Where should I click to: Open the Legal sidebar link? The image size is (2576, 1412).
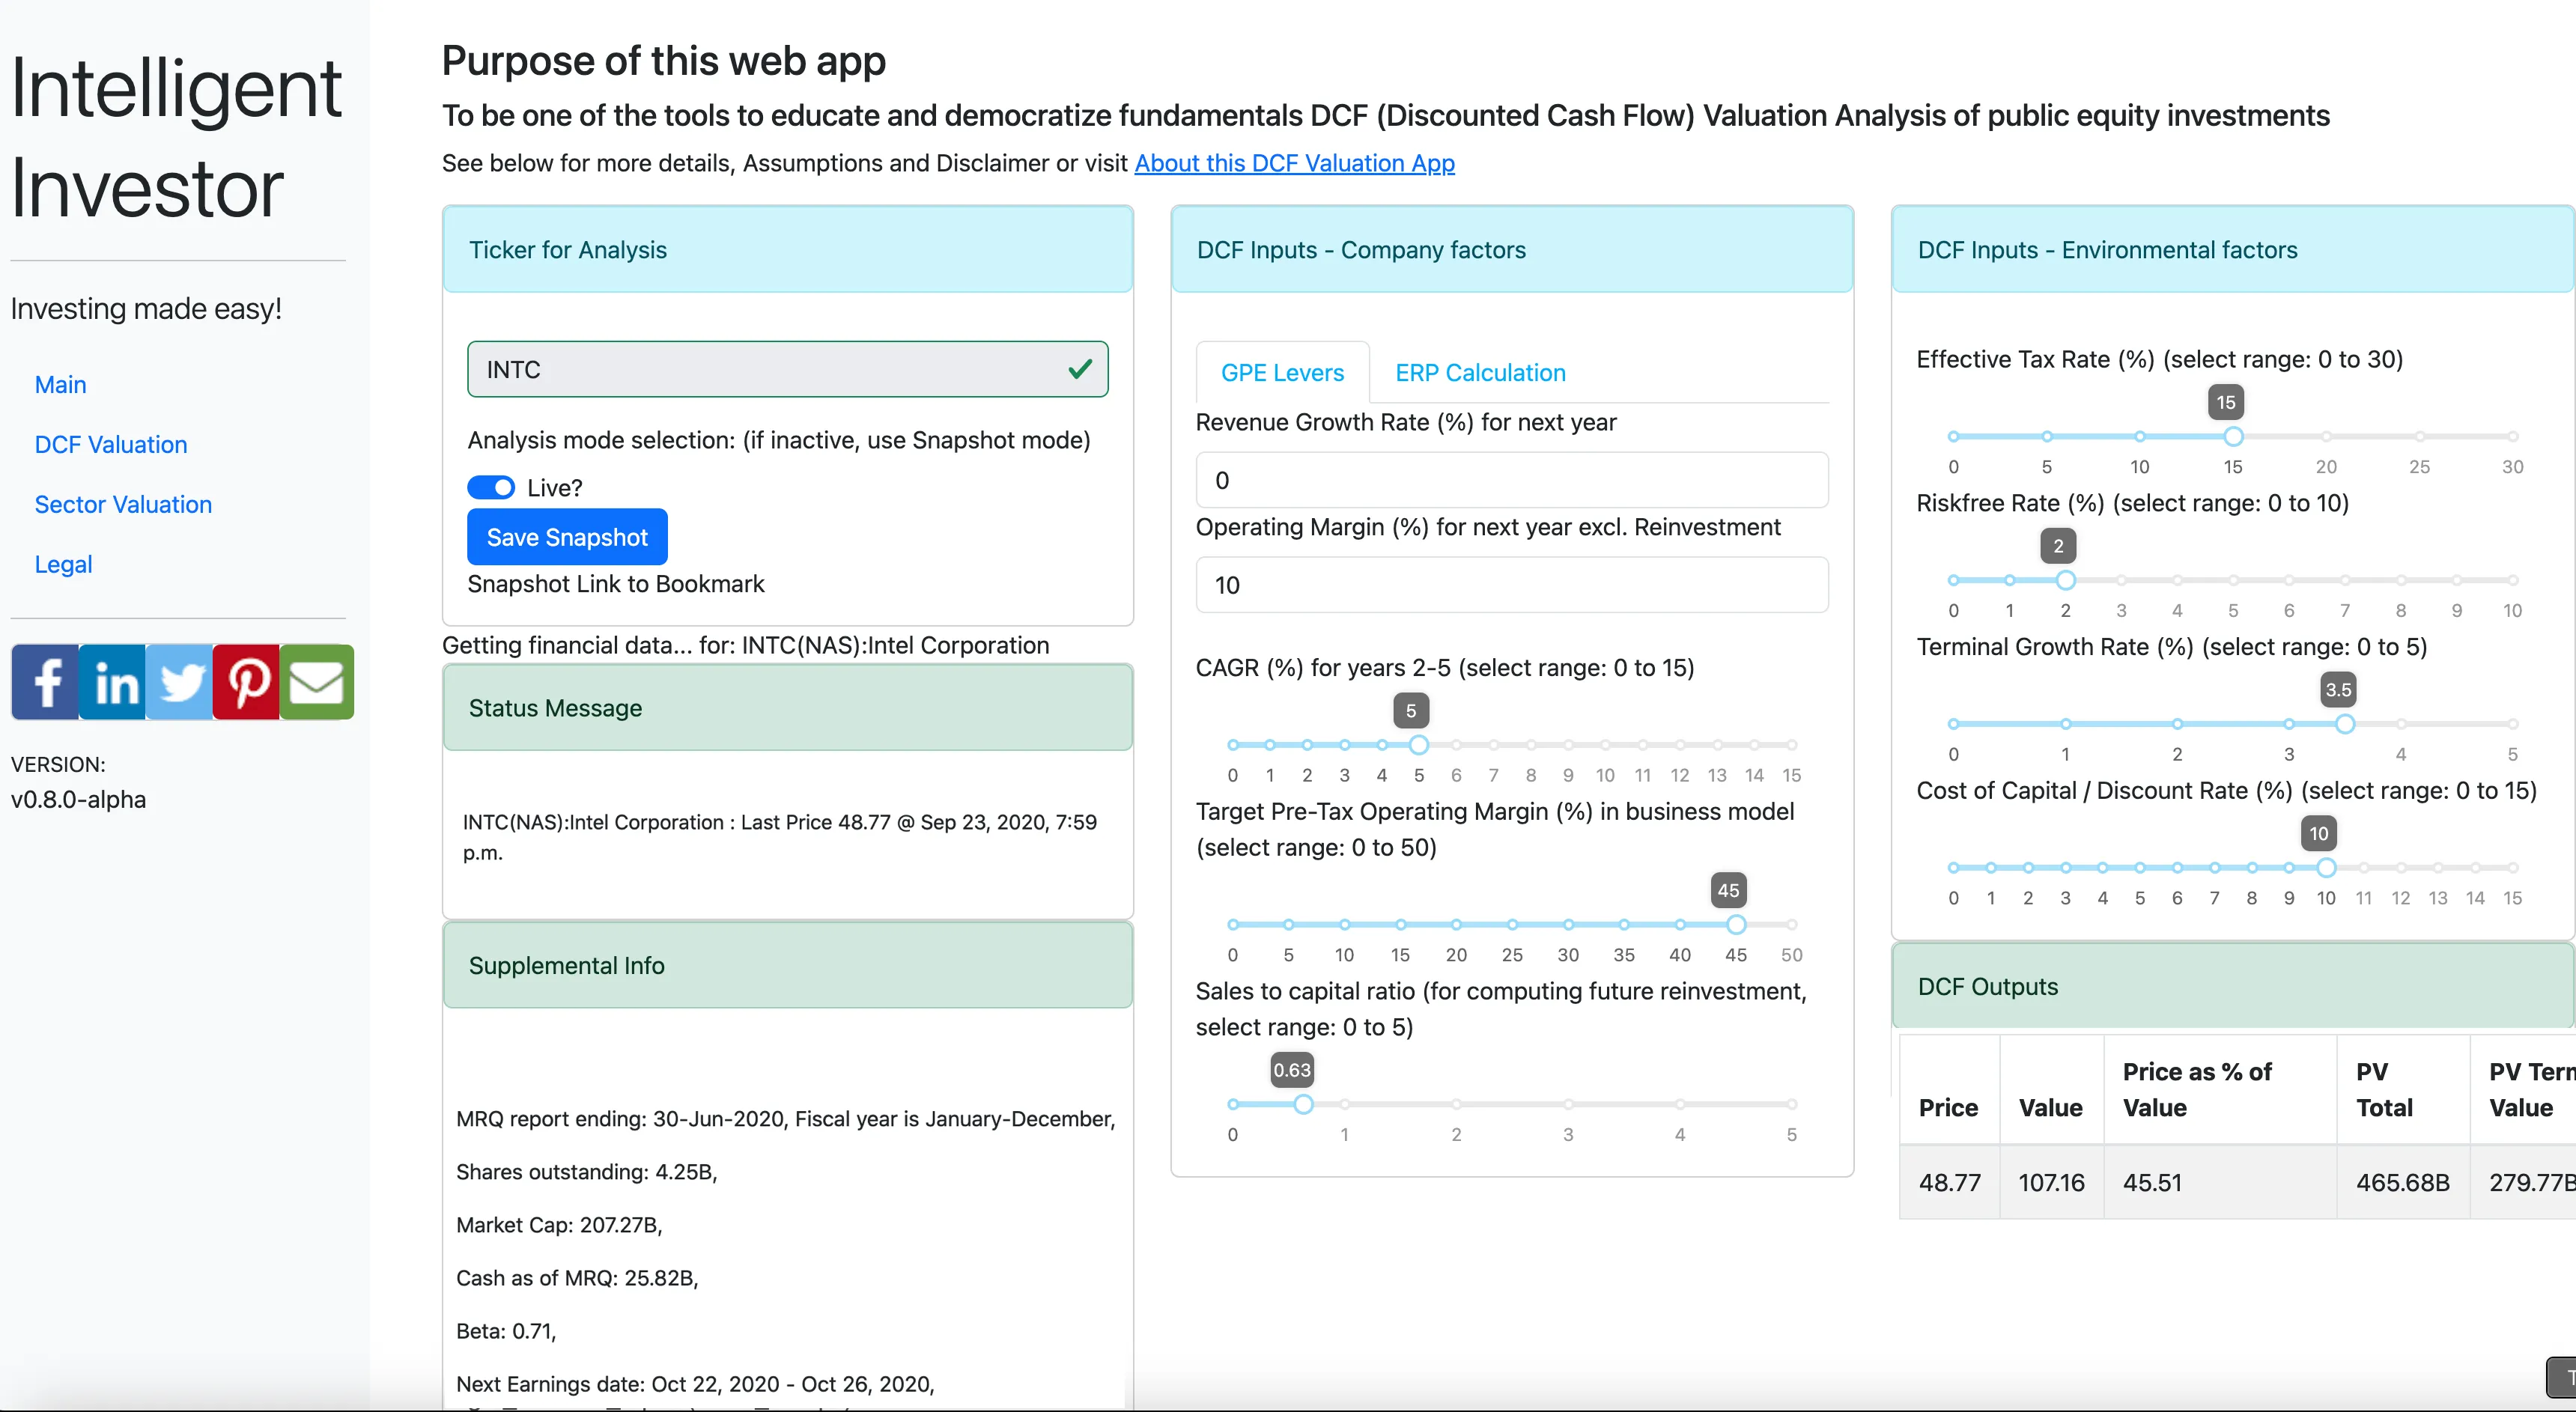pyautogui.click(x=63, y=564)
